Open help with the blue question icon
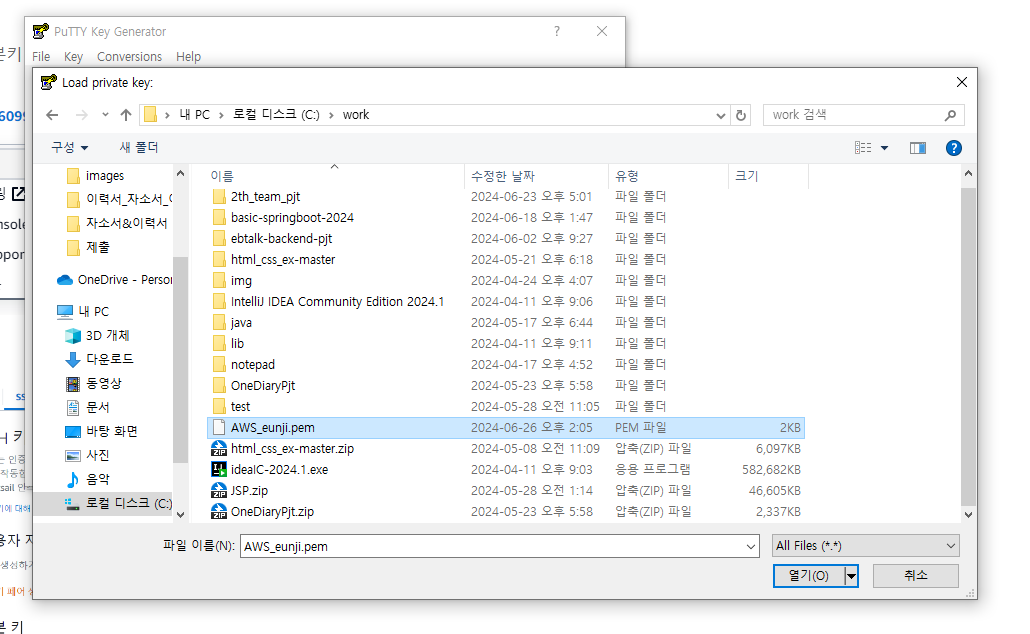This screenshot has width=1030, height=634. 954,148
